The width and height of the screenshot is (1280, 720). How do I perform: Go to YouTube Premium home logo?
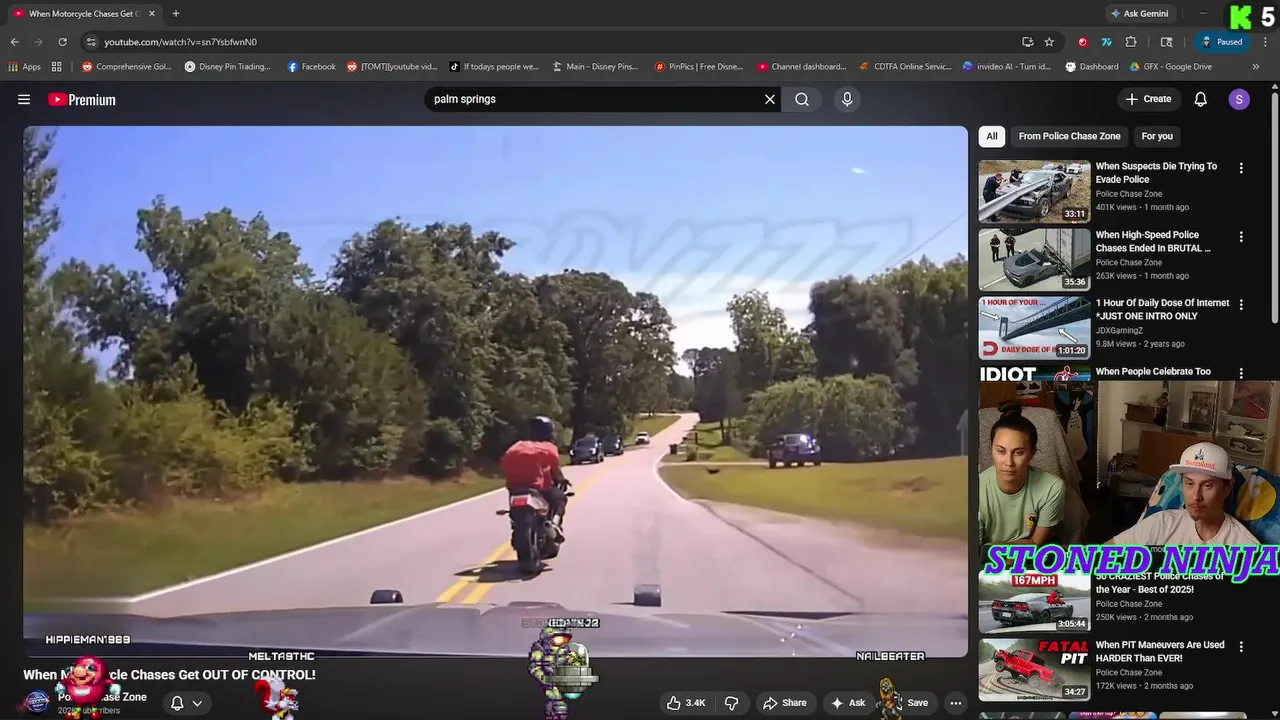click(82, 99)
